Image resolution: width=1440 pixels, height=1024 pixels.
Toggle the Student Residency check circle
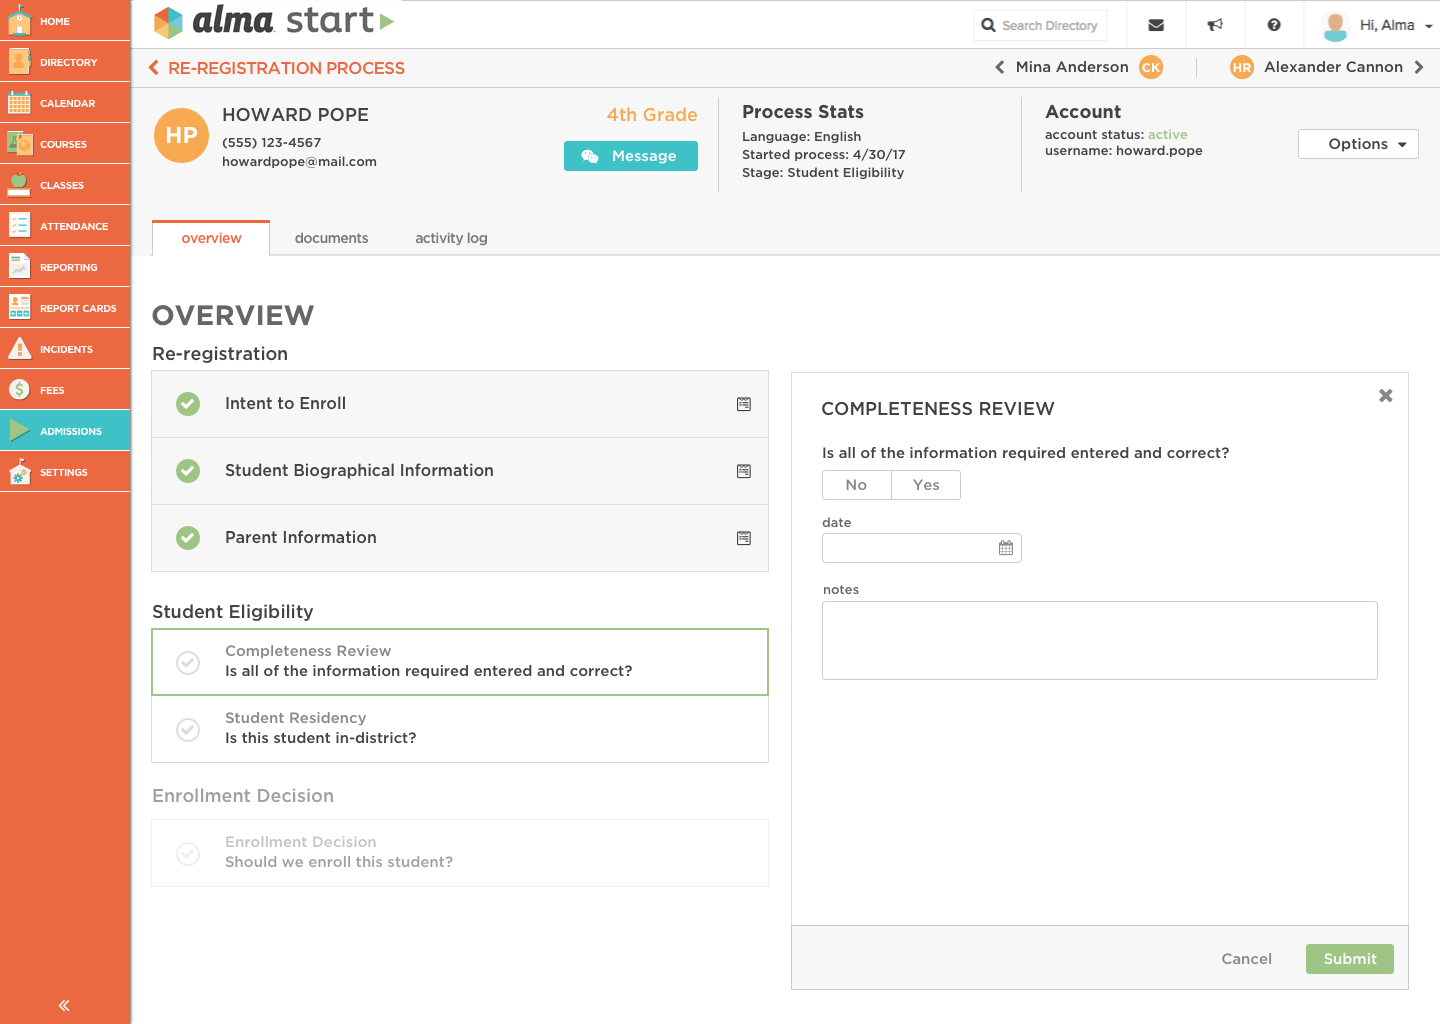188,729
